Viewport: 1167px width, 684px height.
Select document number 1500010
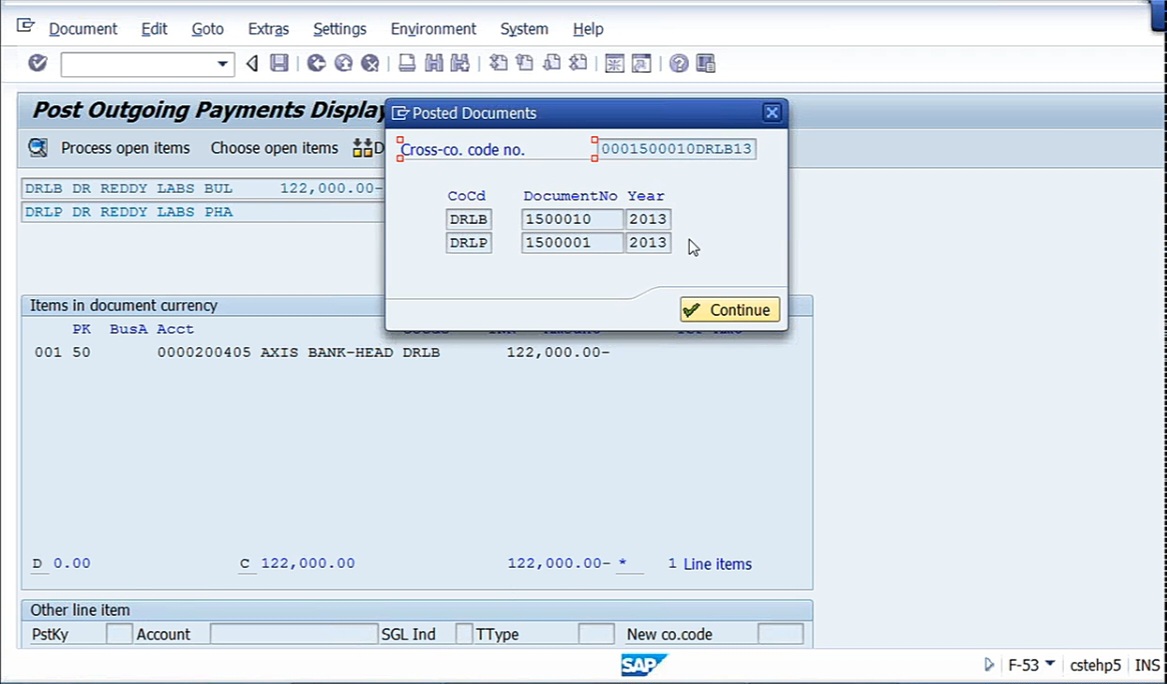point(572,219)
